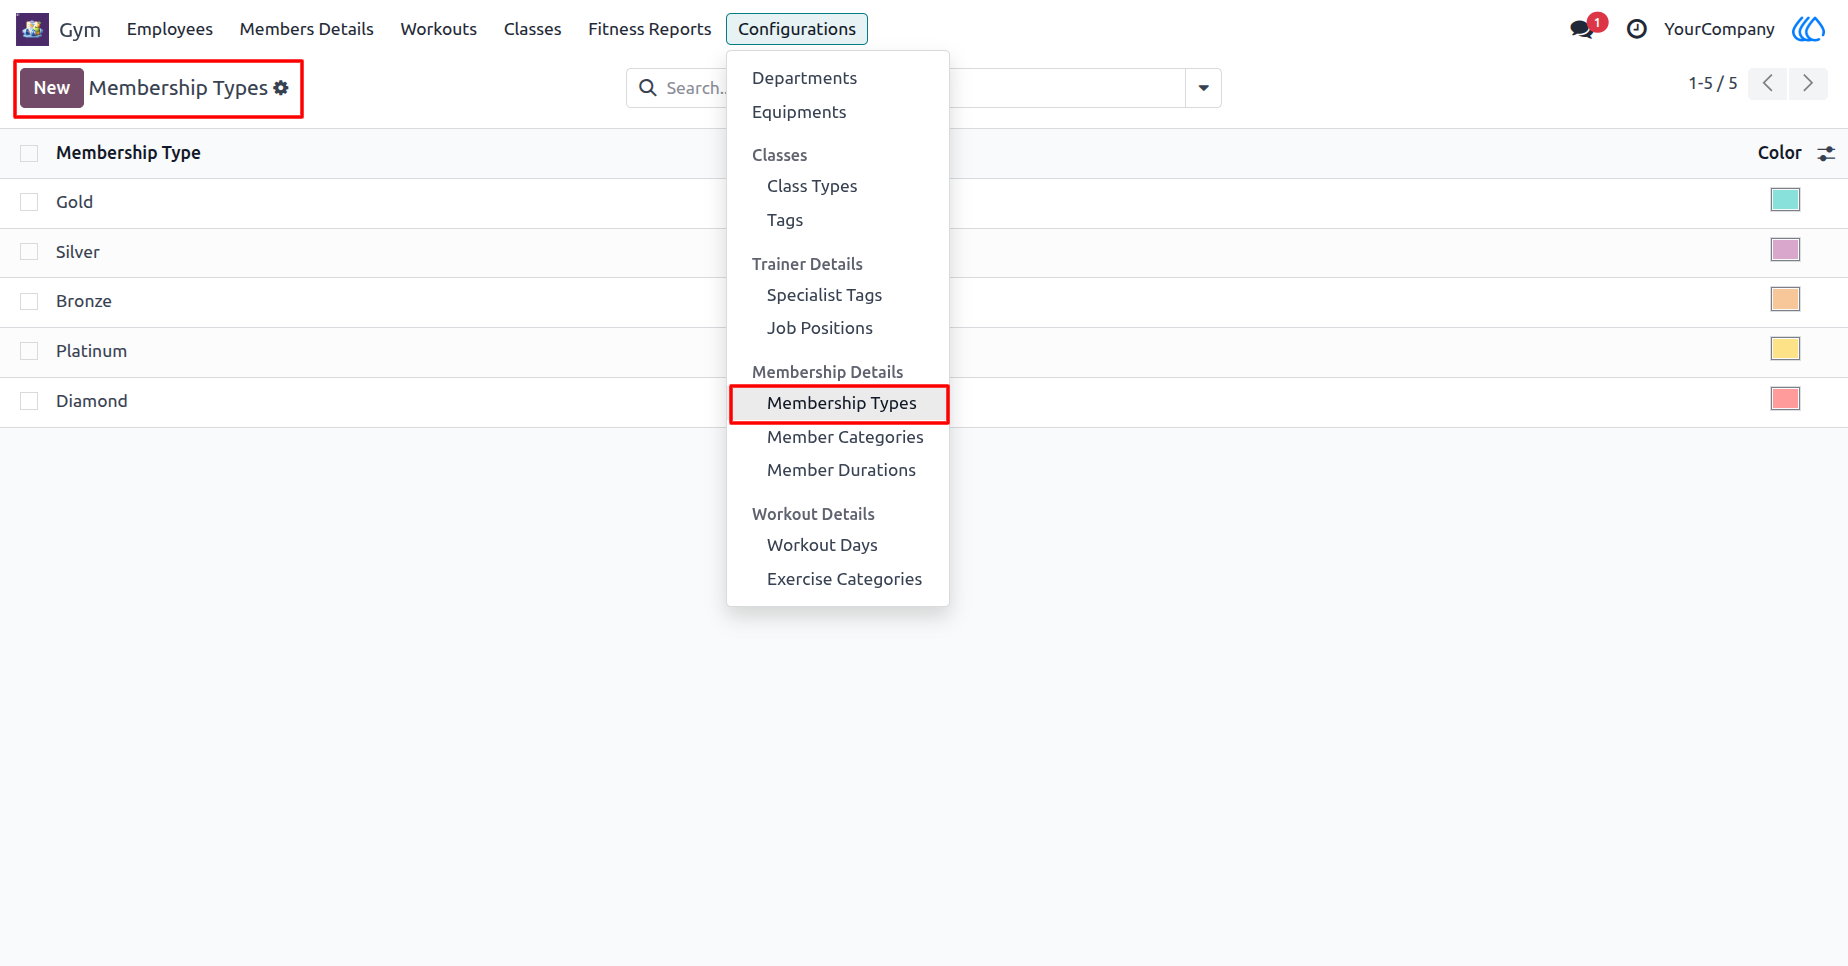Check the Bronze row checkbox
The height and width of the screenshot is (966, 1848).
(x=29, y=301)
